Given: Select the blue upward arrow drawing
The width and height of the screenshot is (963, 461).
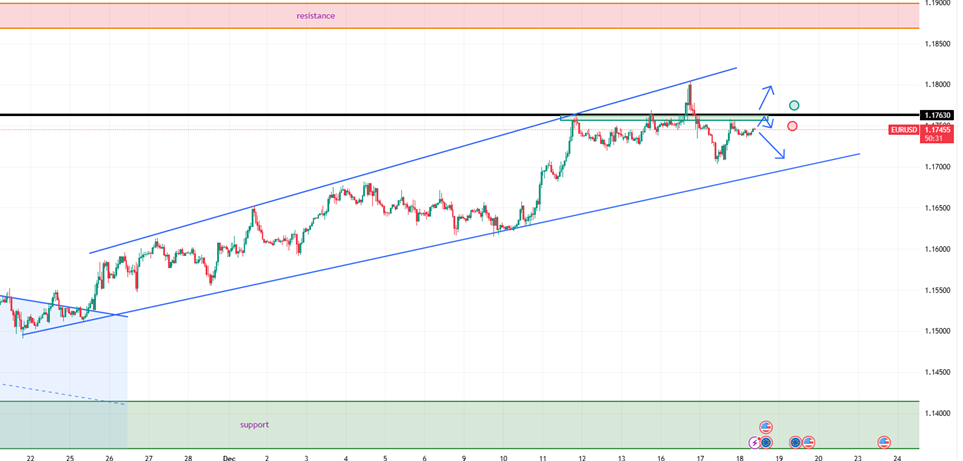Looking at the screenshot, I should coord(765,97).
